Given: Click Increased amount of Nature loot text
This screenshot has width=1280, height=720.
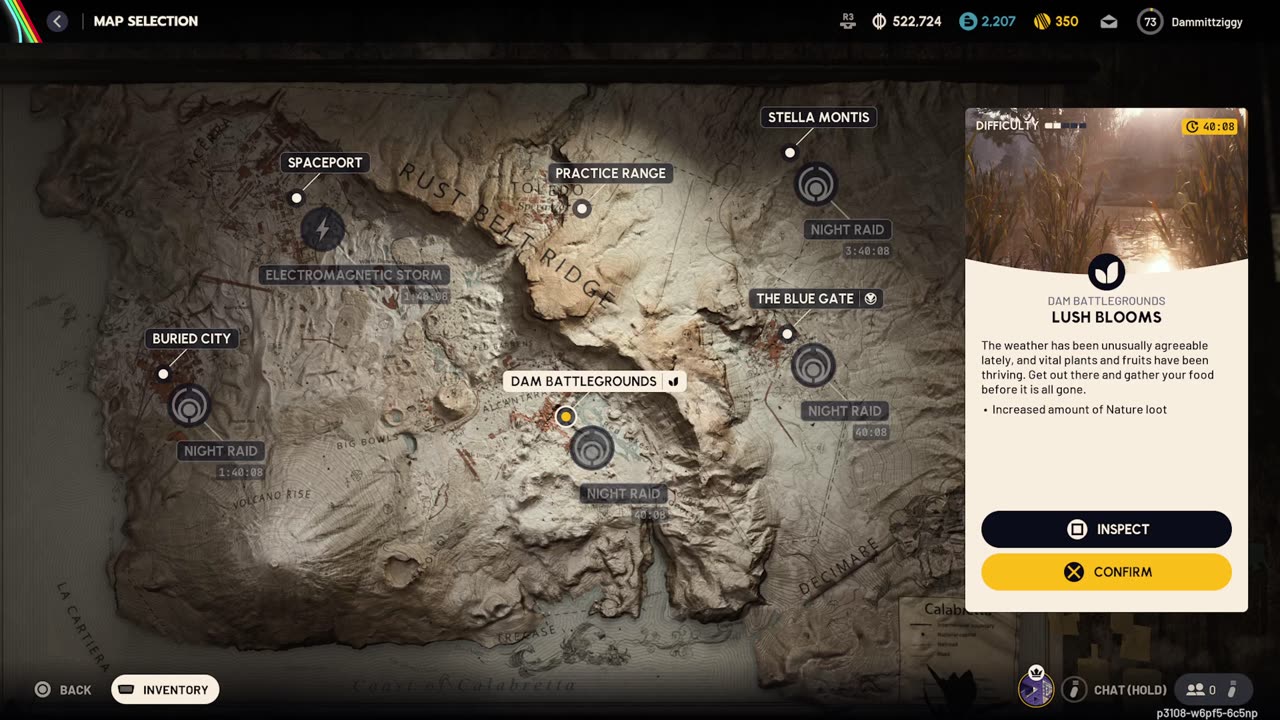Looking at the screenshot, I should click(x=1079, y=409).
